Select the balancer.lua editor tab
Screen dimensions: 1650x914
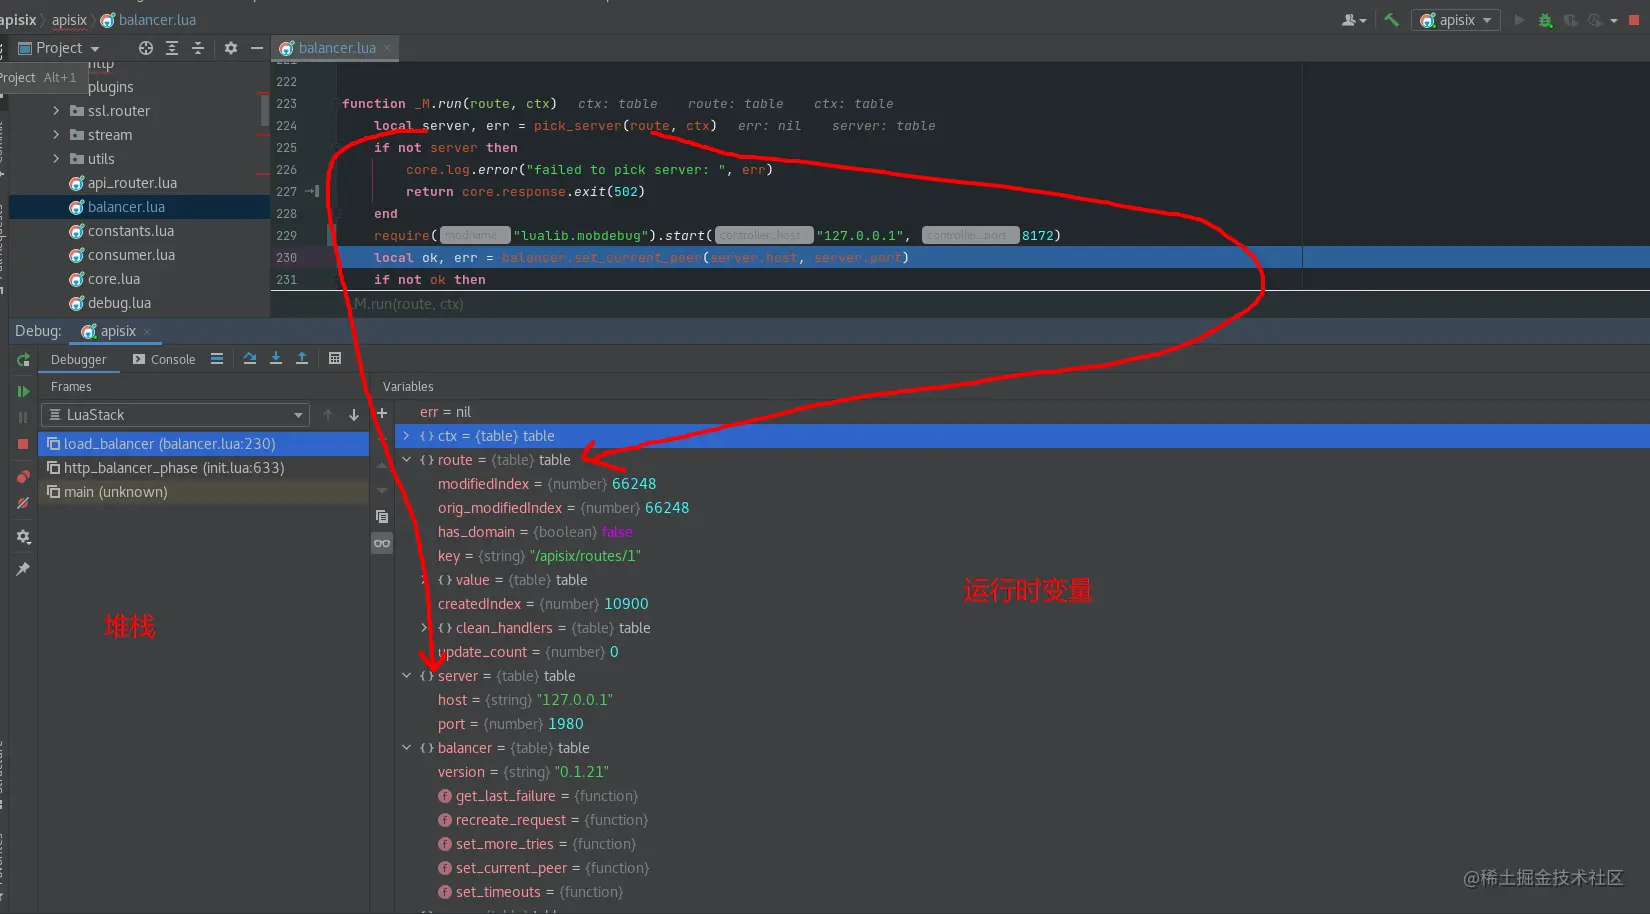coord(336,48)
